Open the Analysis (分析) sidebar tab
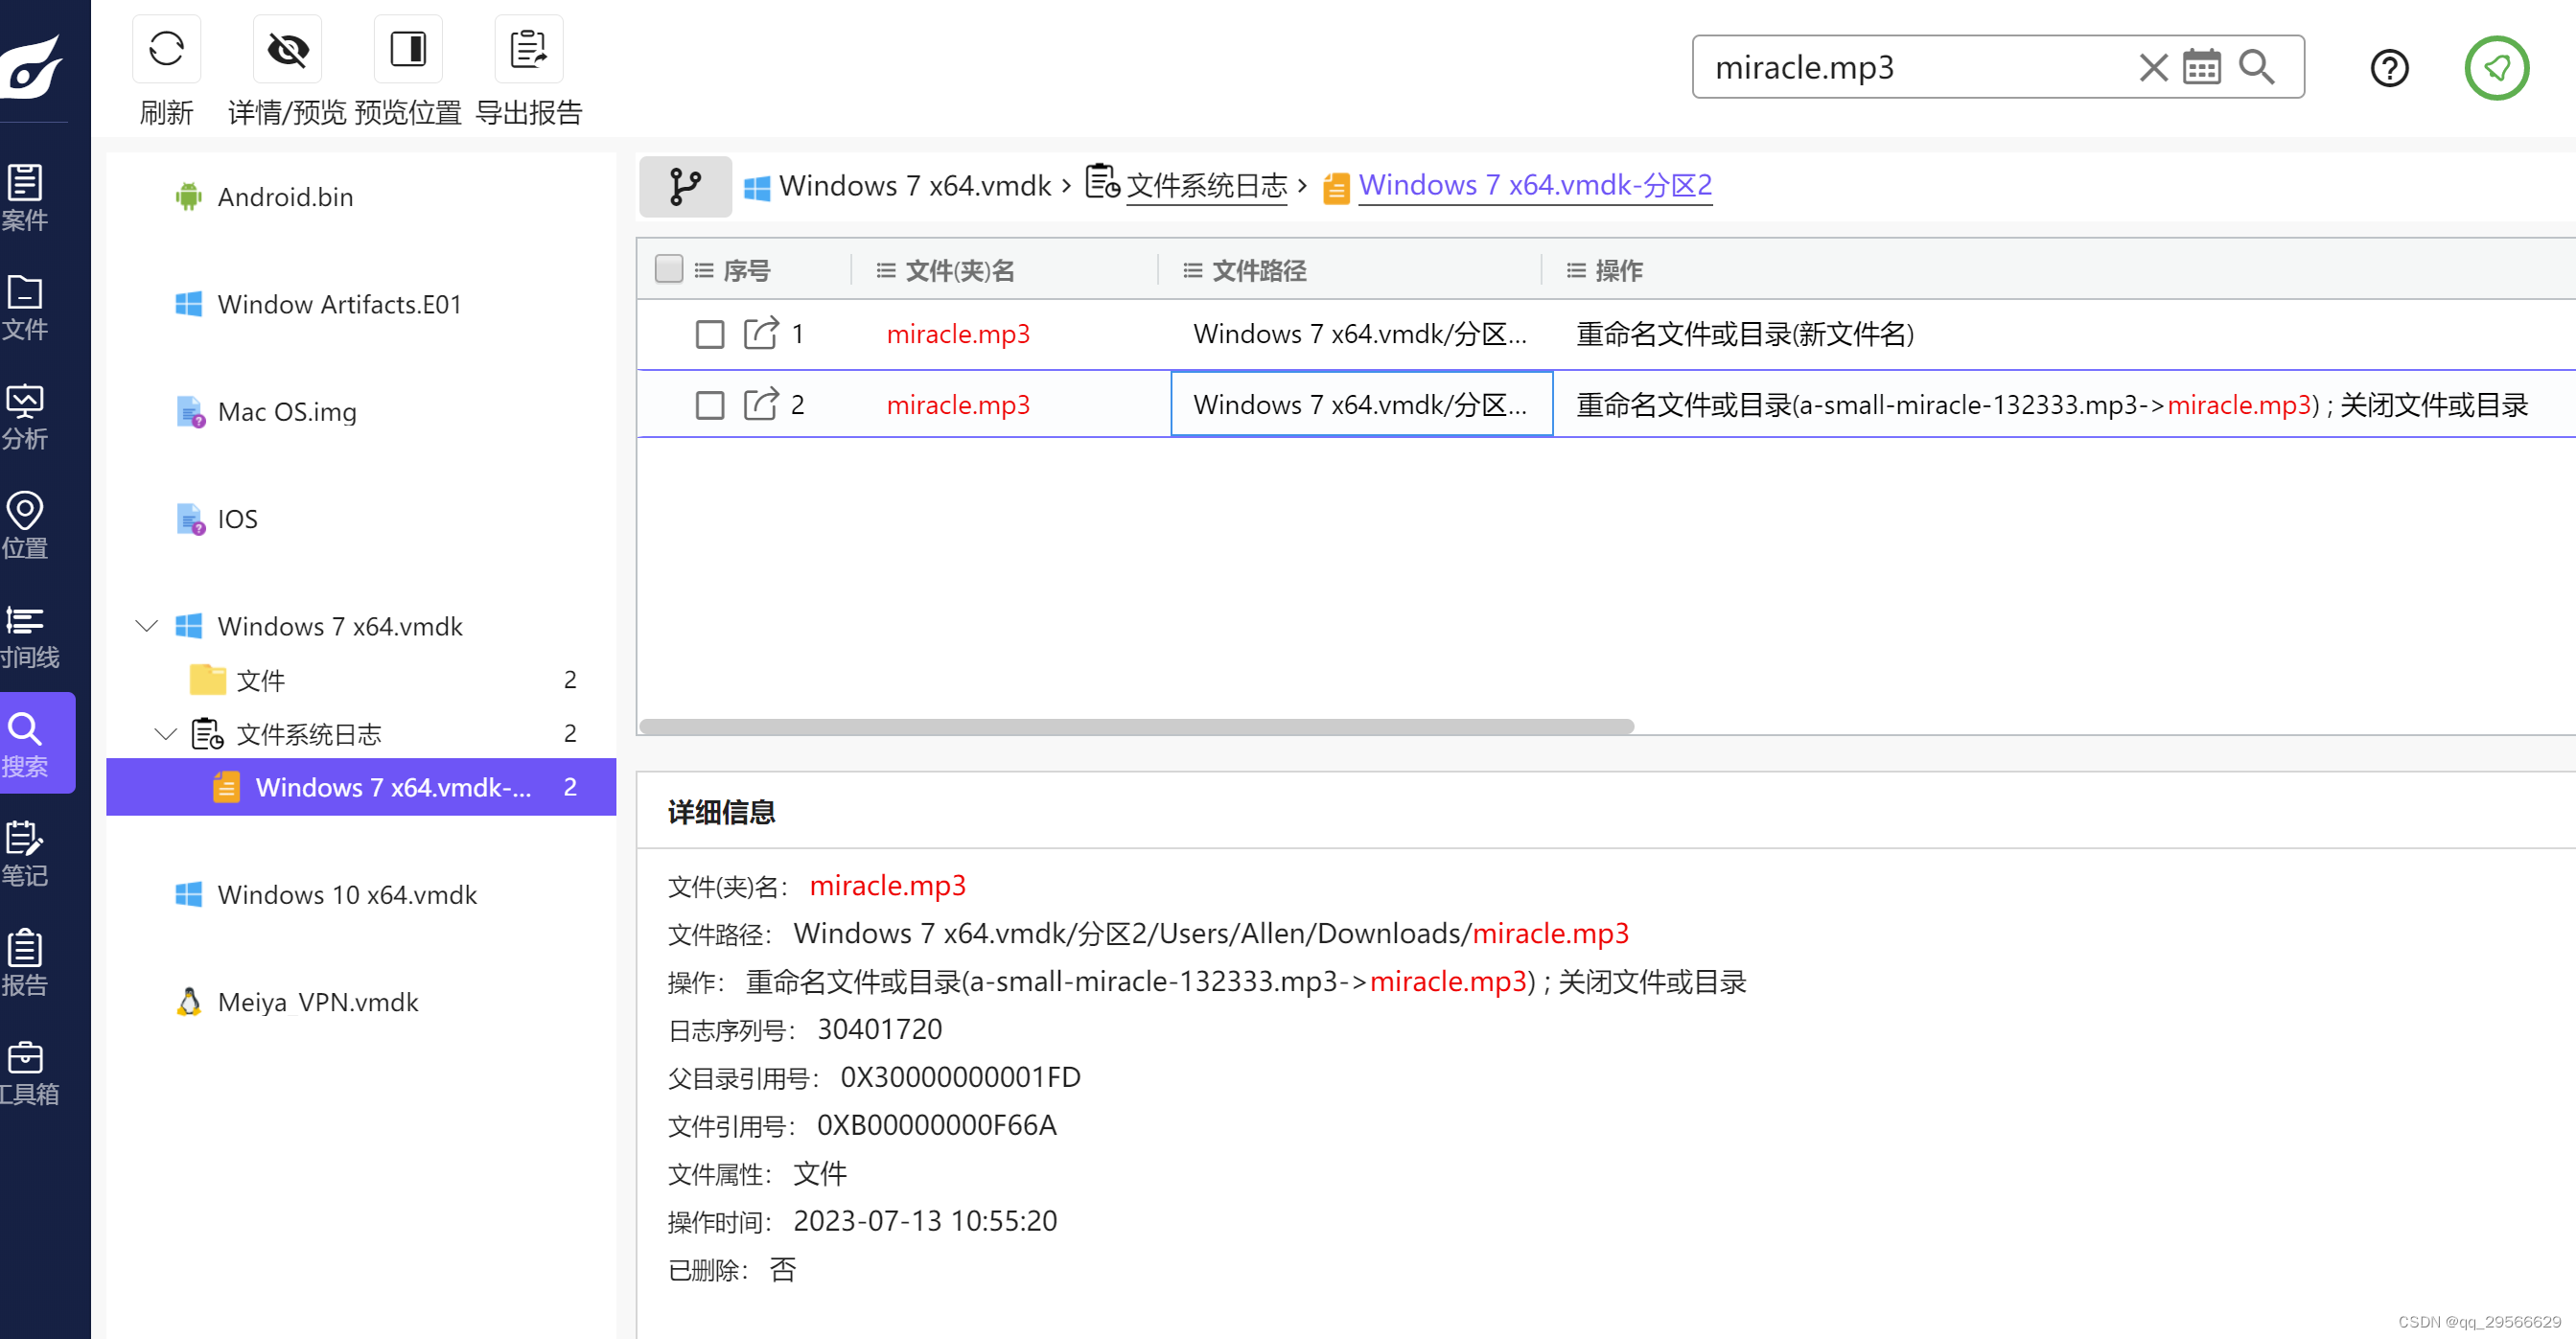 click(25, 417)
